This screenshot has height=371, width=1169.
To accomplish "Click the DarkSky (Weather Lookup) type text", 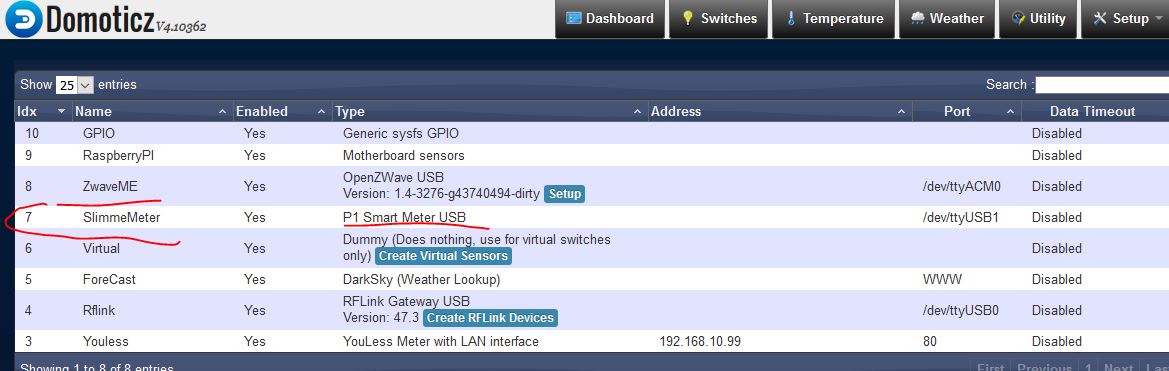I will [x=421, y=279].
